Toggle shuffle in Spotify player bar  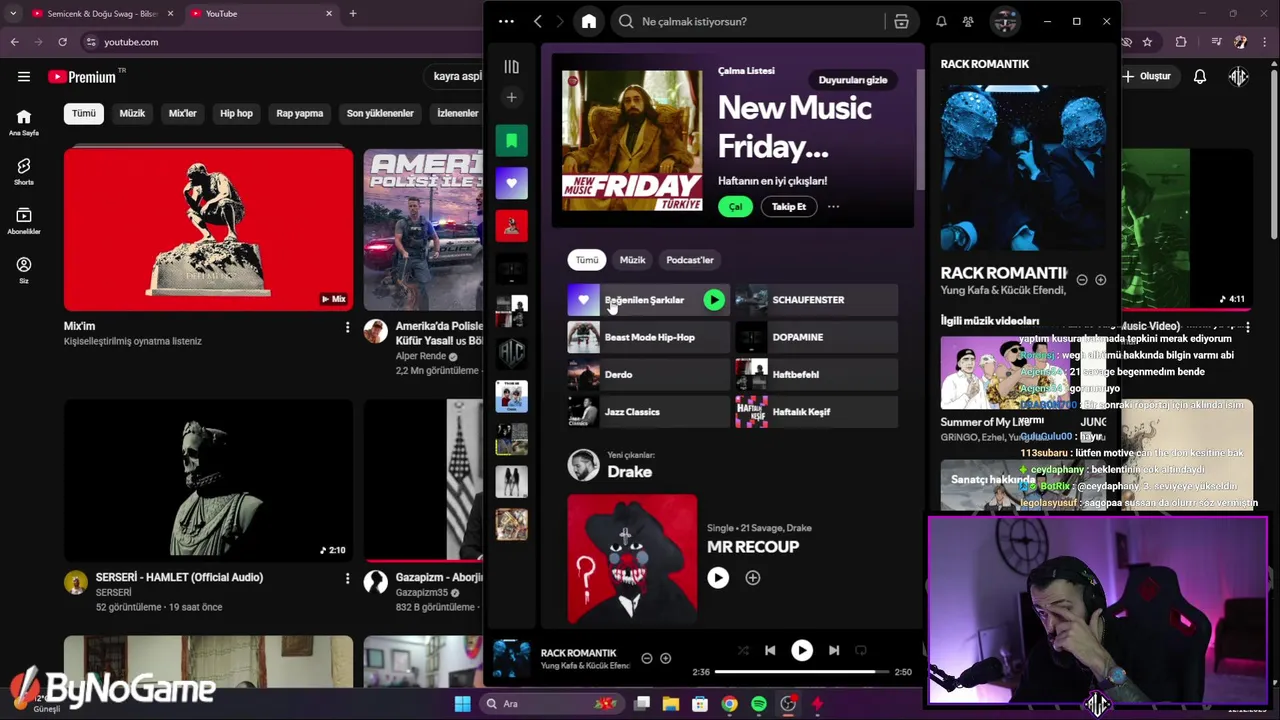pos(742,650)
